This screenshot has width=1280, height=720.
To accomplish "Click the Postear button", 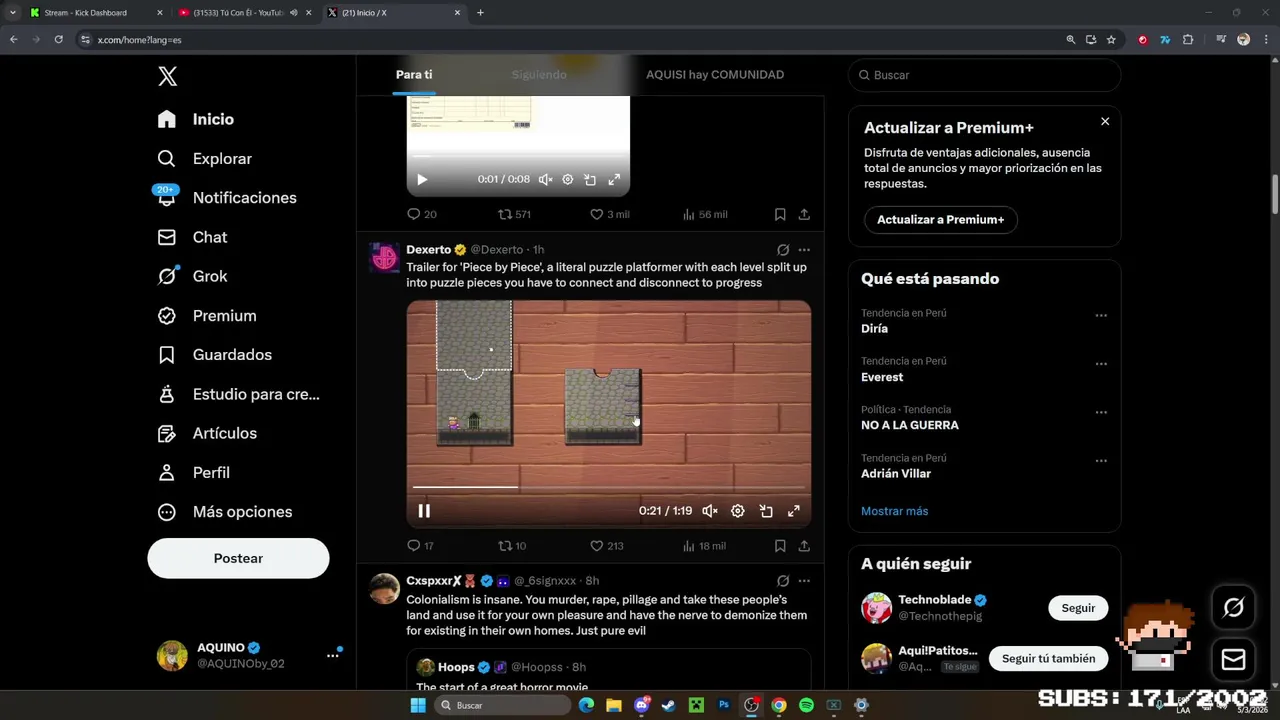I will click(238, 558).
